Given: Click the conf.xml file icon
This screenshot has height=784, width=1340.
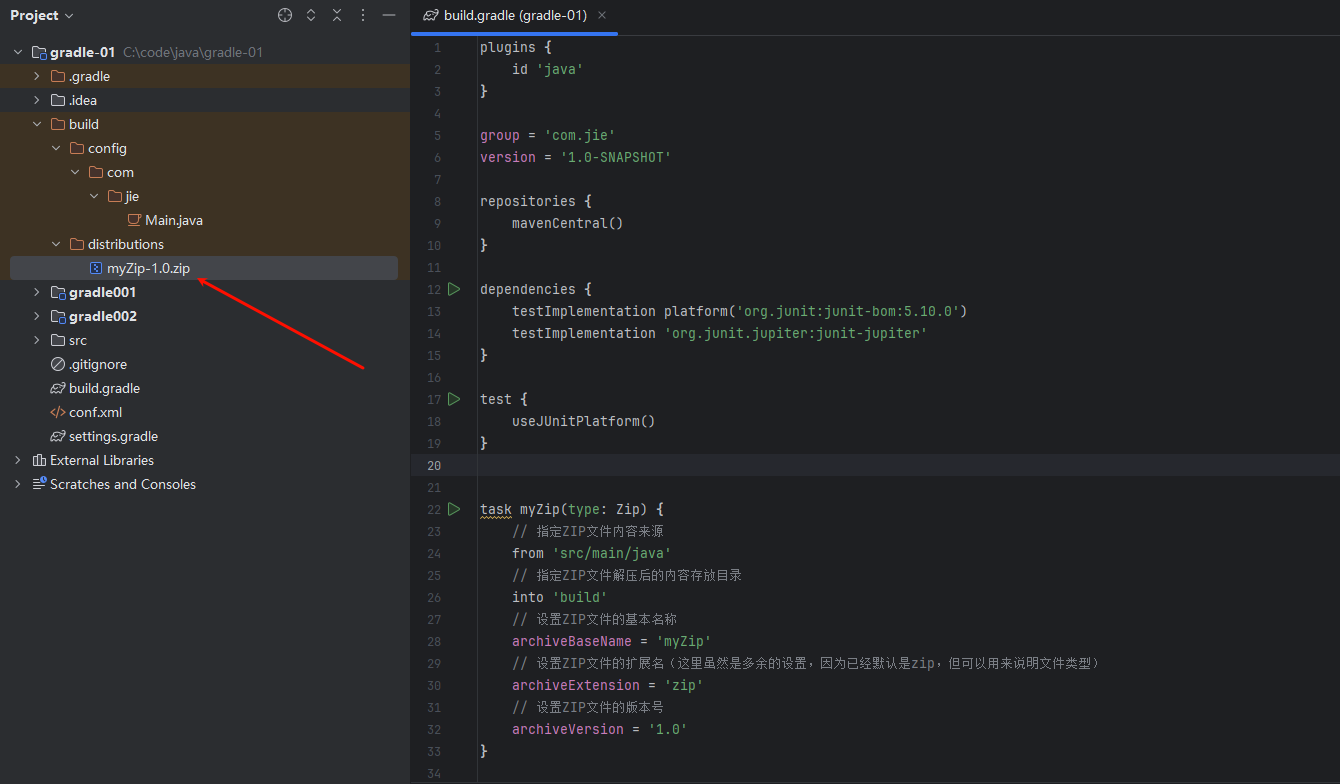Looking at the screenshot, I should click(58, 412).
